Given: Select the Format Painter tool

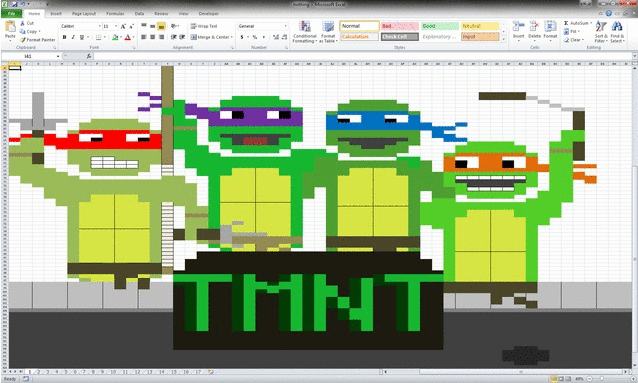Looking at the screenshot, I should pyautogui.click(x=37, y=40).
